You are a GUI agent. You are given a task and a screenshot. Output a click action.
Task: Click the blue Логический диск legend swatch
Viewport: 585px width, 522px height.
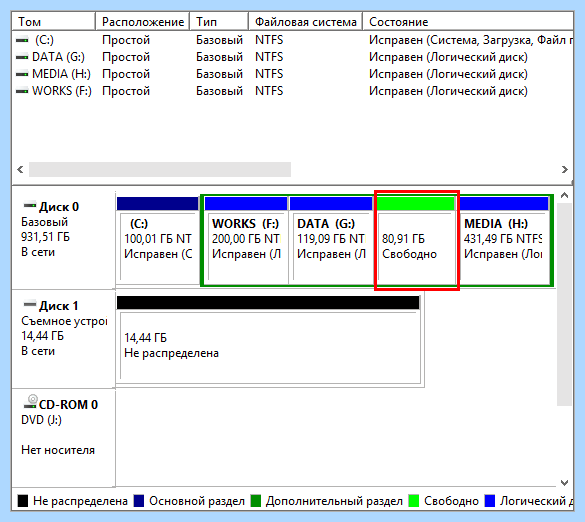point(489,501)
